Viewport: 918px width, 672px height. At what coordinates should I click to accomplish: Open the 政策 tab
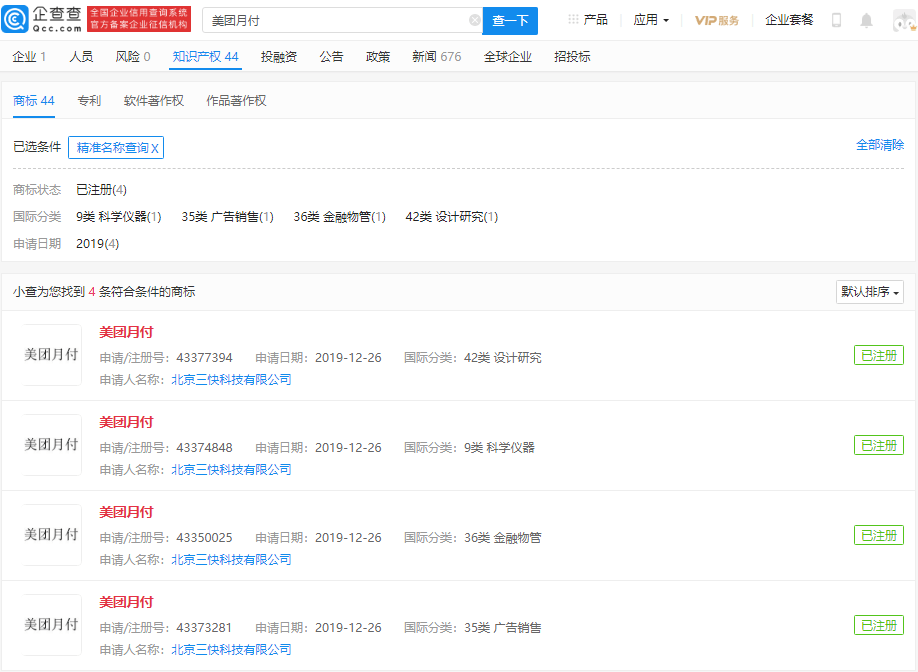[x=378, y=57]
